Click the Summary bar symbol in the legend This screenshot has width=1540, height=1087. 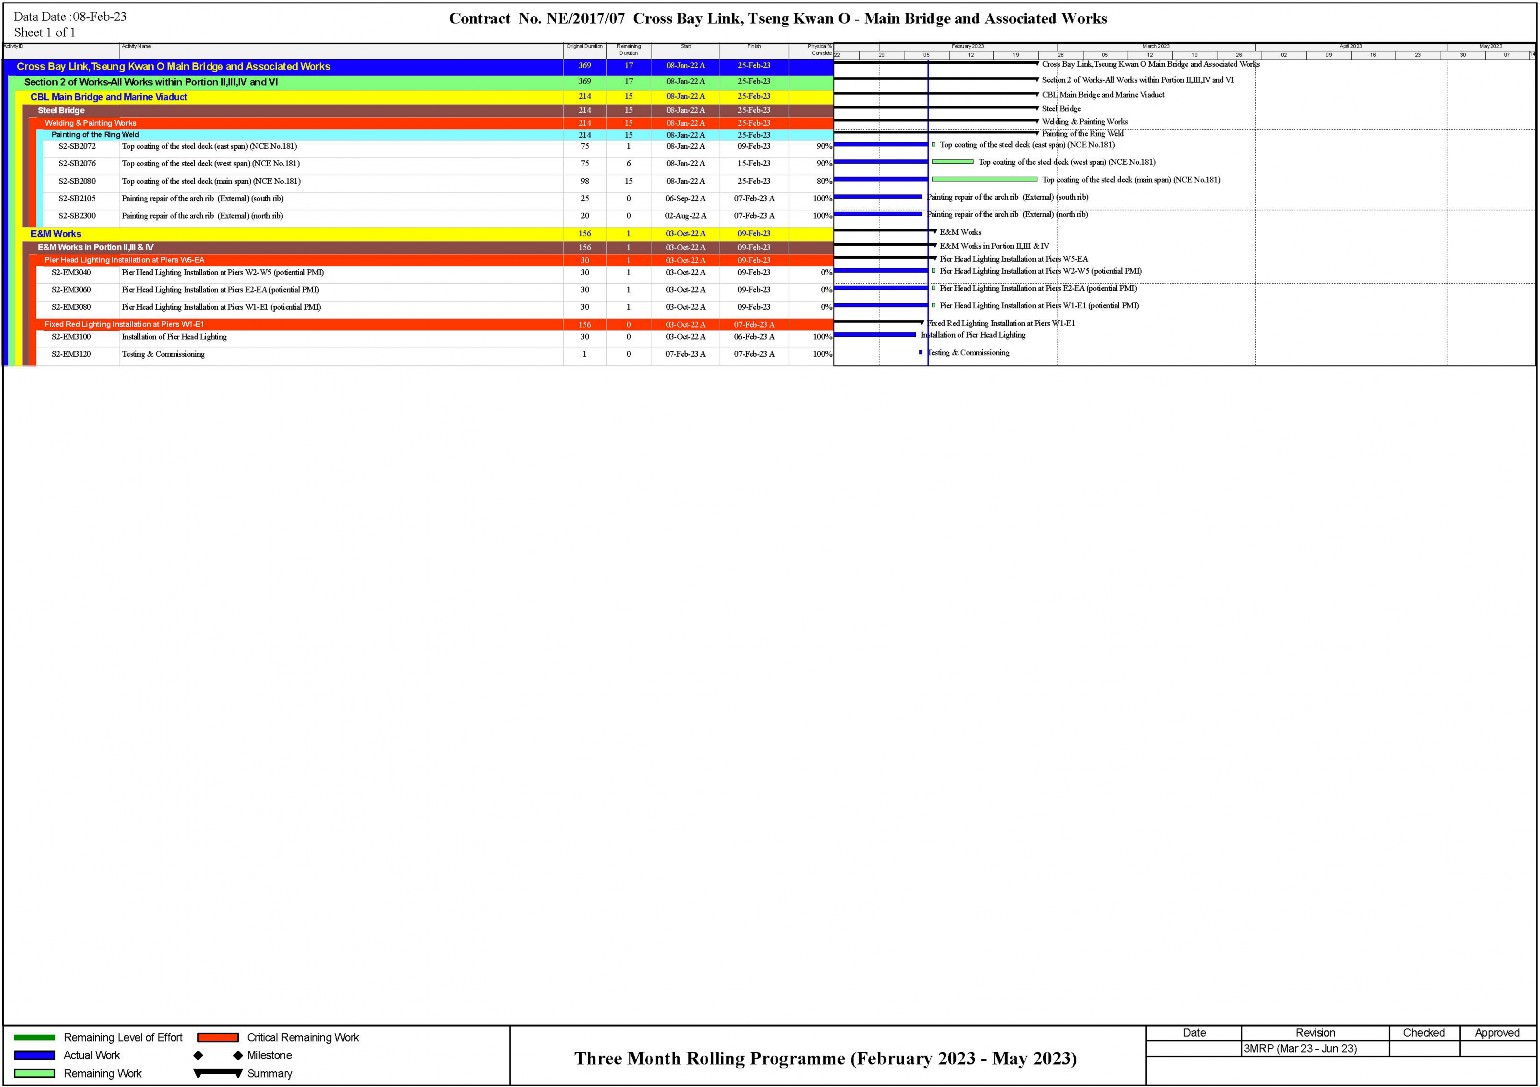click(x=218, y=1073)
